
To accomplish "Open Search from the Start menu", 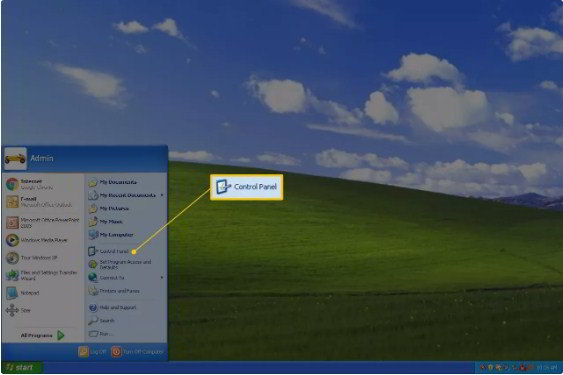I will pyautogui.click(x=102, y=321).
